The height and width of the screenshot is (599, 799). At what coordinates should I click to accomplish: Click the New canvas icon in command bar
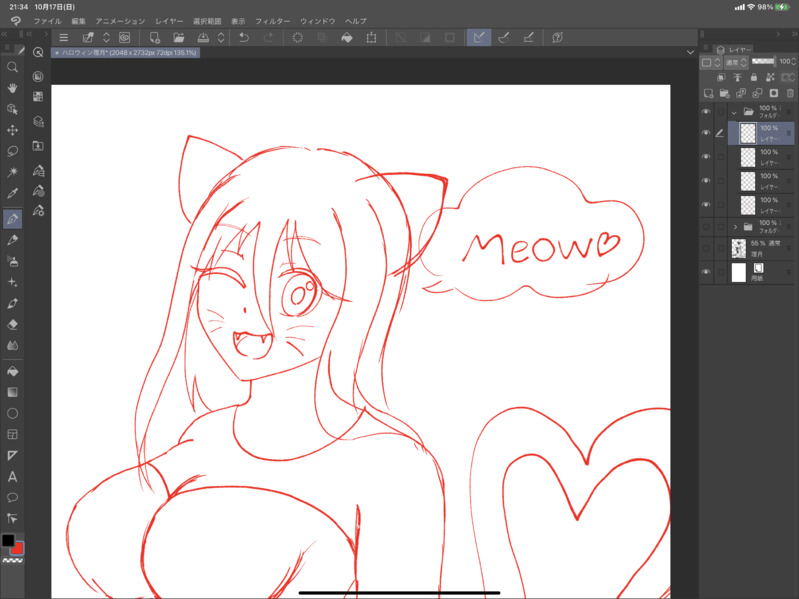pyautogui.click(x=154, y=37)
